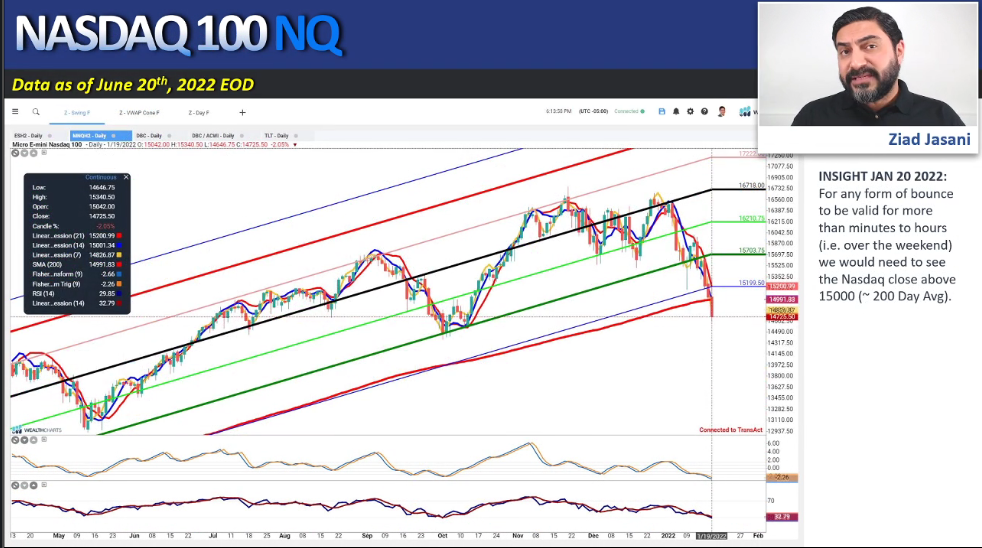This screenshot has height=548, width=982.
Task: Click blue swatch of Linear Regression (14) 15001.34
Action: pos(119,246)
